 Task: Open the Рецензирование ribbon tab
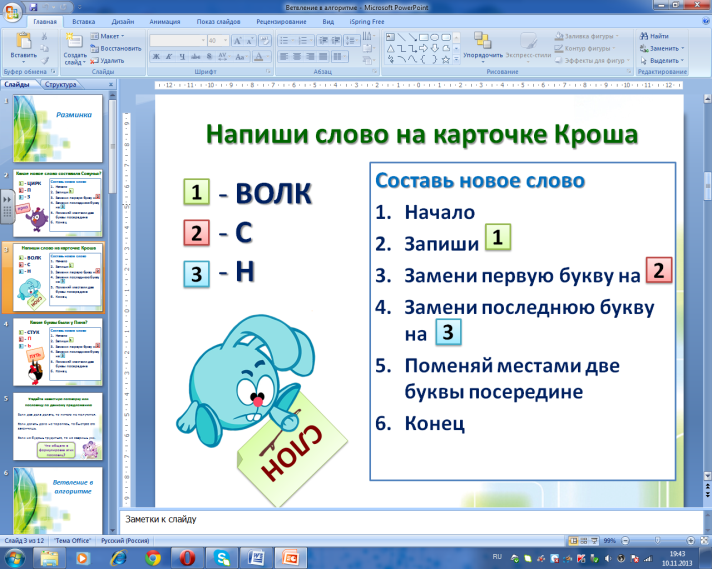pyautogui.click(x=281, y=21)
